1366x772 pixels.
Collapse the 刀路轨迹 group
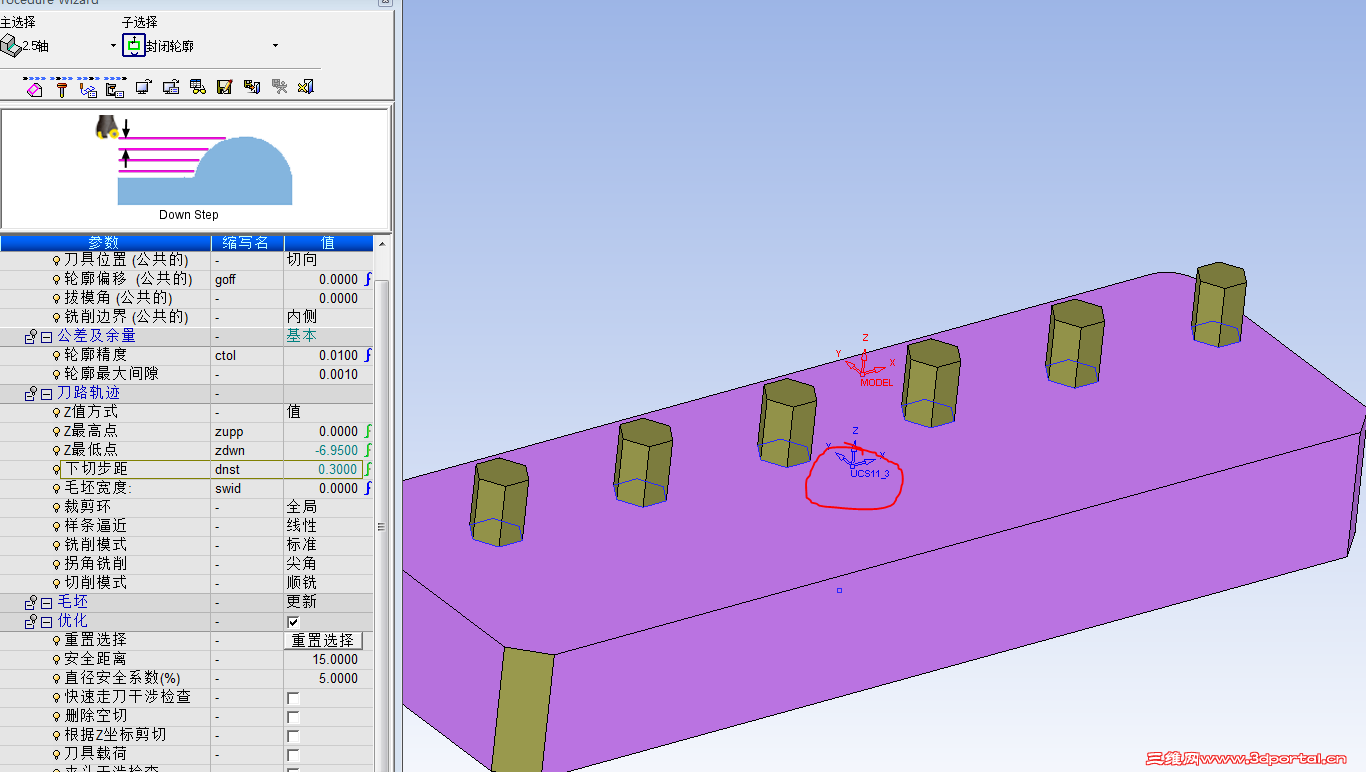pyautogui.click(x=46, y=393)
